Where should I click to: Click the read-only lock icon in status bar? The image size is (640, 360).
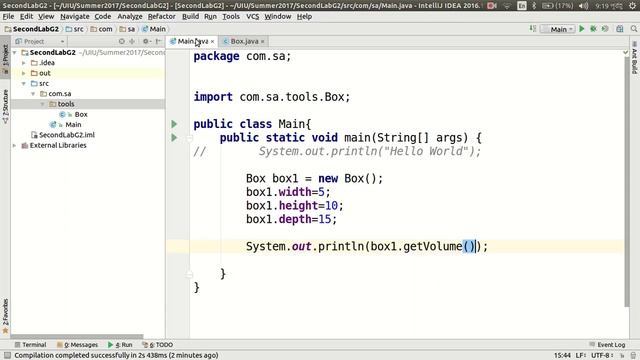(x=622, y=356)
